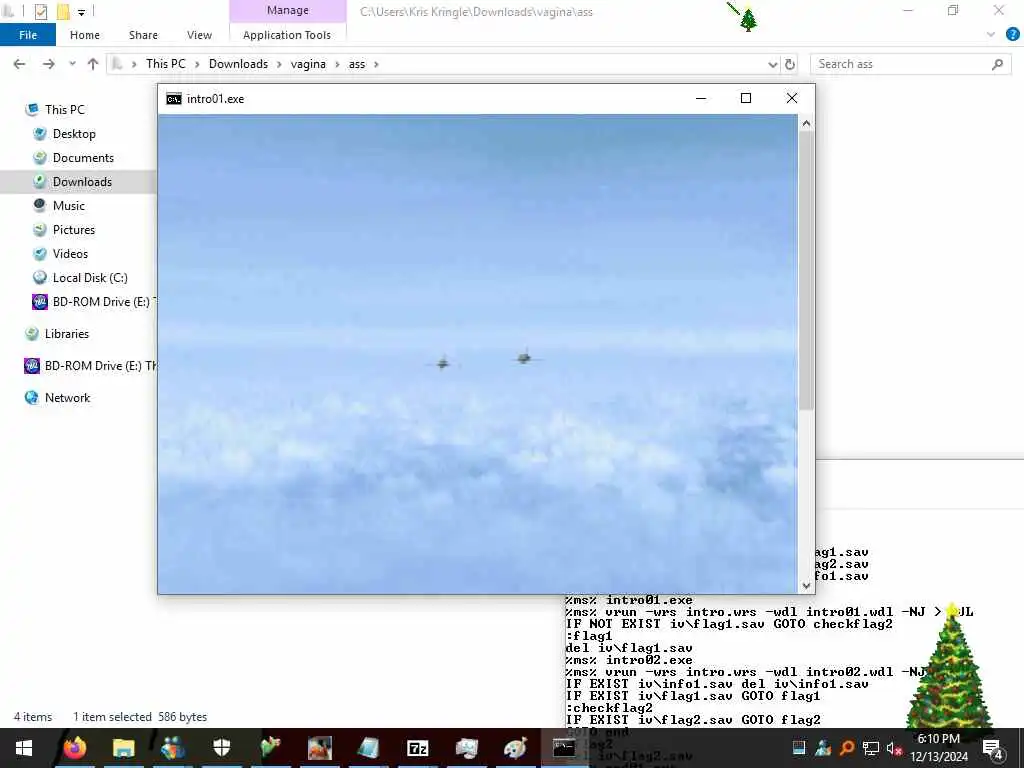Click the network status tray icon
The width and height of the screenshot is (1024, 768).
coord(871,748)
